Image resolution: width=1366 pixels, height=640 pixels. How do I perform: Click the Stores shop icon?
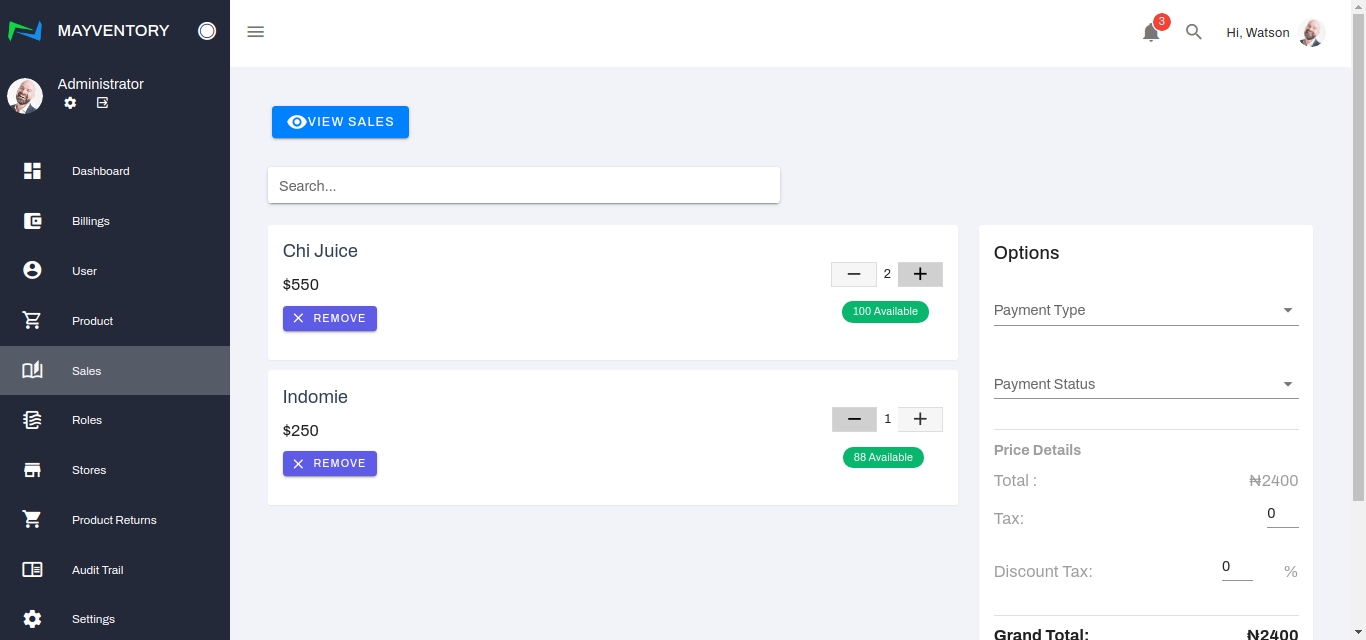[32, 470]
